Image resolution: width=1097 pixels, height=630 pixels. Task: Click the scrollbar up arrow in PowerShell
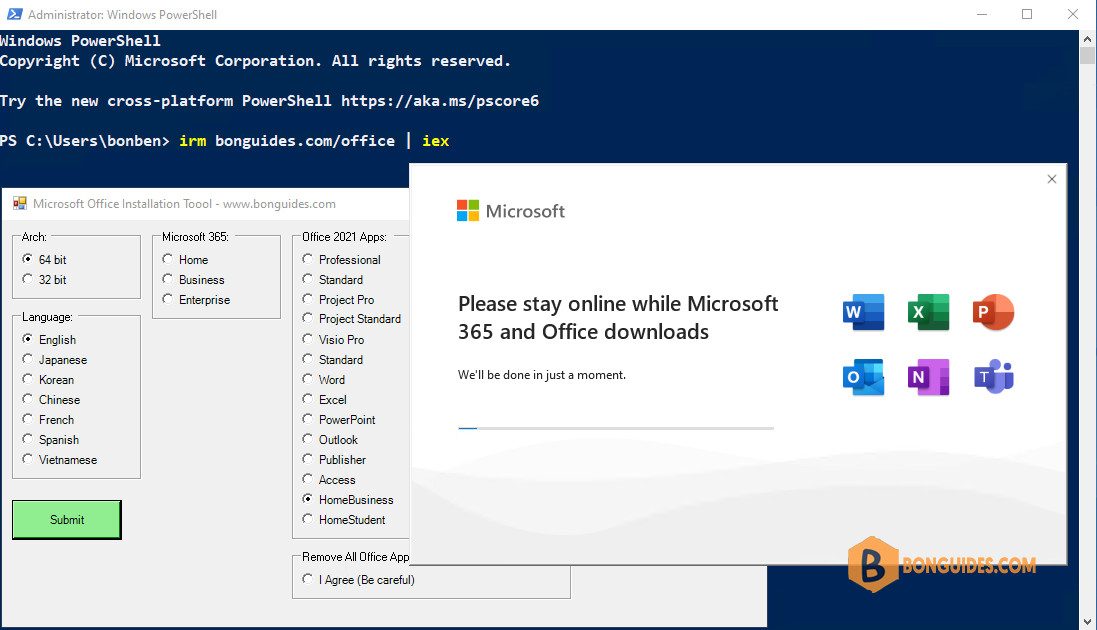(x=1087, y=38)
